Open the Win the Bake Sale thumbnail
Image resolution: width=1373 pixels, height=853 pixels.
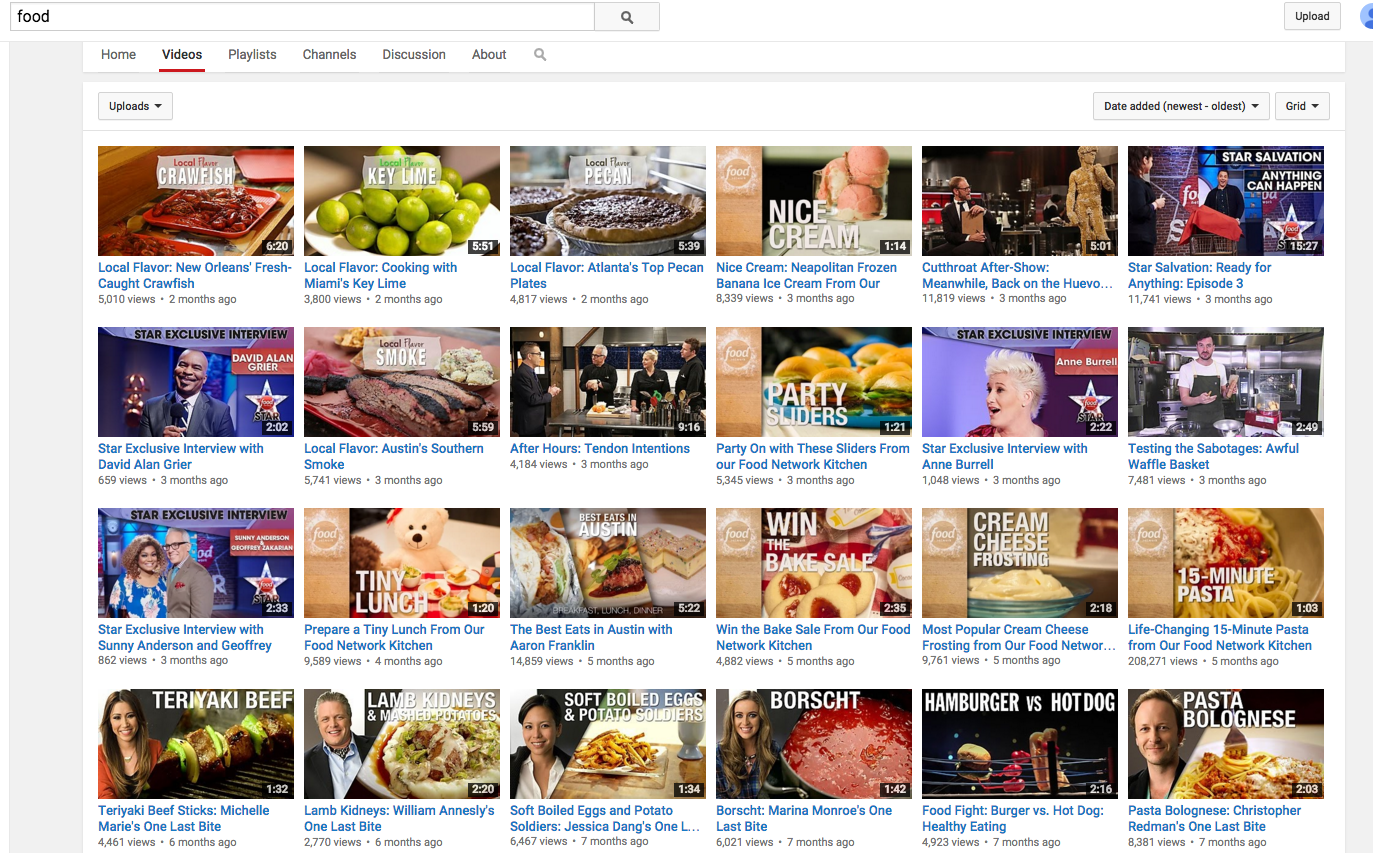pyautogui.click(x=814, y=563)
